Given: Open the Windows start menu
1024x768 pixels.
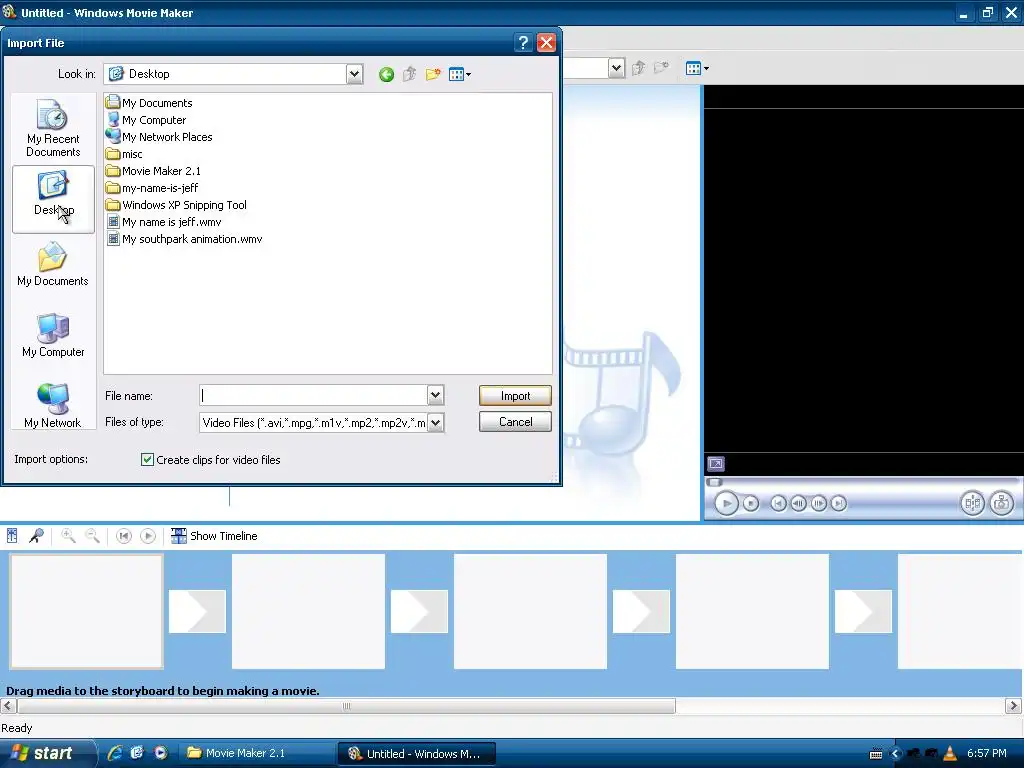Looking at the screenshot, I should pyautogui.click(x=46, y=754).
